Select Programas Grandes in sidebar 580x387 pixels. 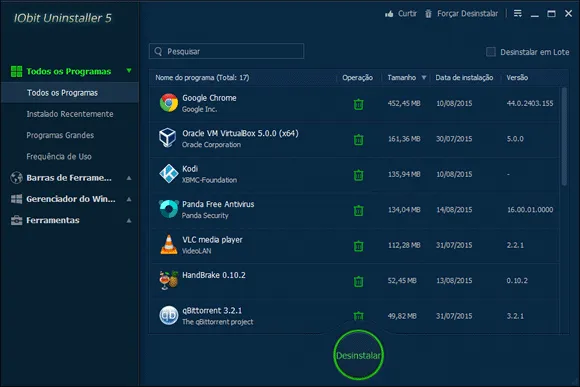(x=60, y=135)
